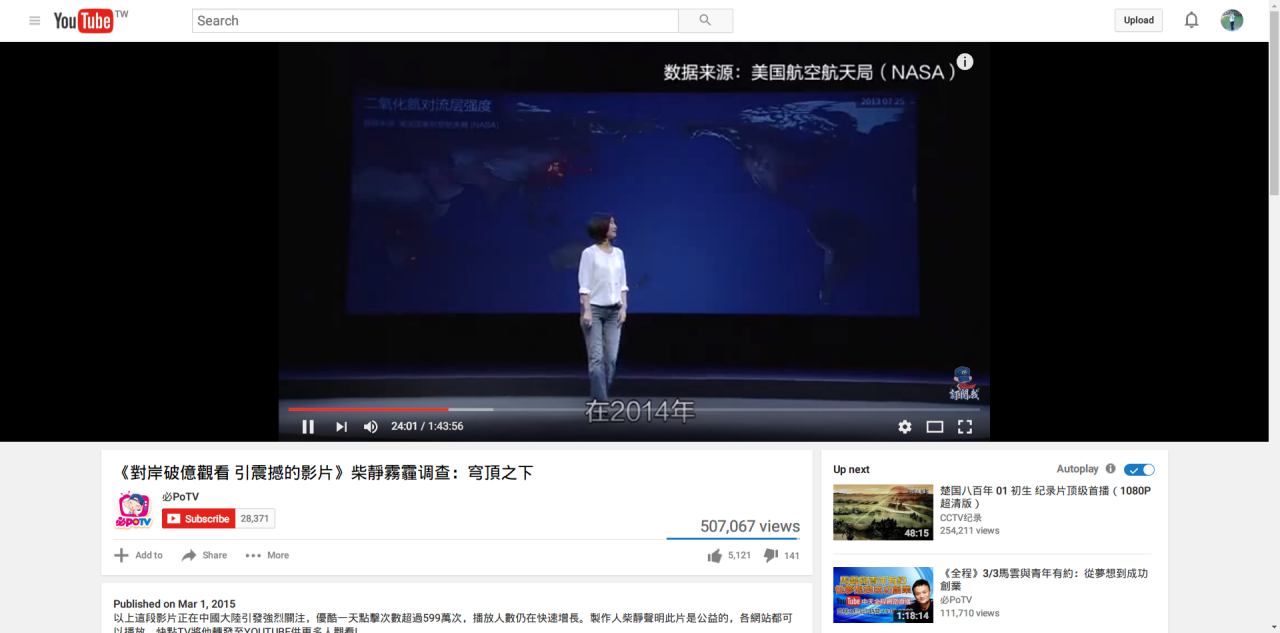This screenshot has height=633, width=1280.
Task: Show Autoplay info tooltip icon
Action: click(1110, 468)
